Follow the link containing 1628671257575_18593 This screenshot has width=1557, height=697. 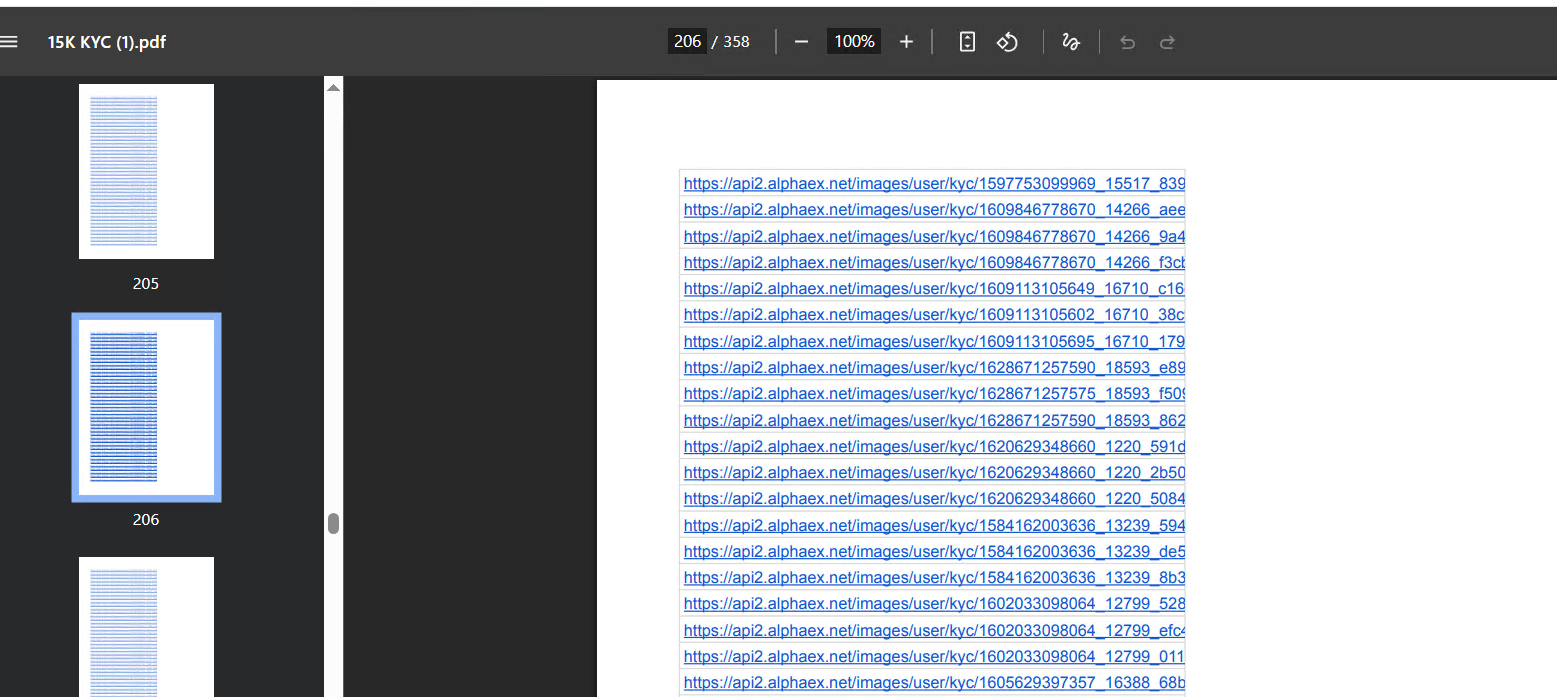tap(933, 394)
